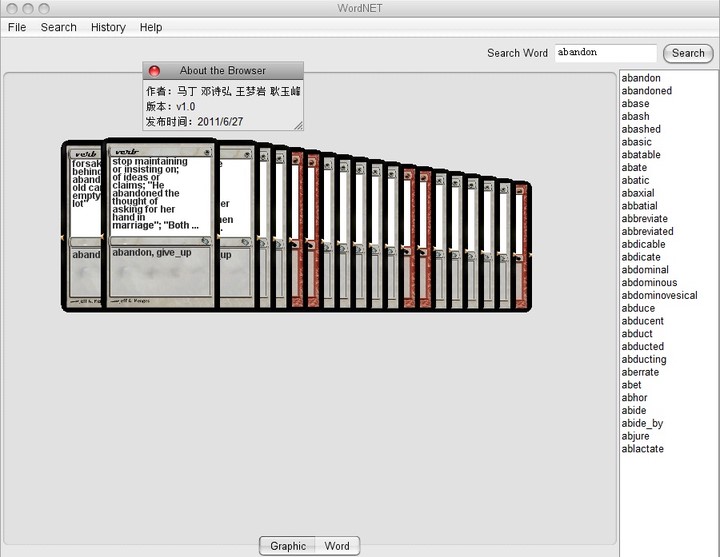The width and height of the screenshot is (720, 557).
Task: Select 'abaxial' in the word list
Action: click(x=638, y=193)
